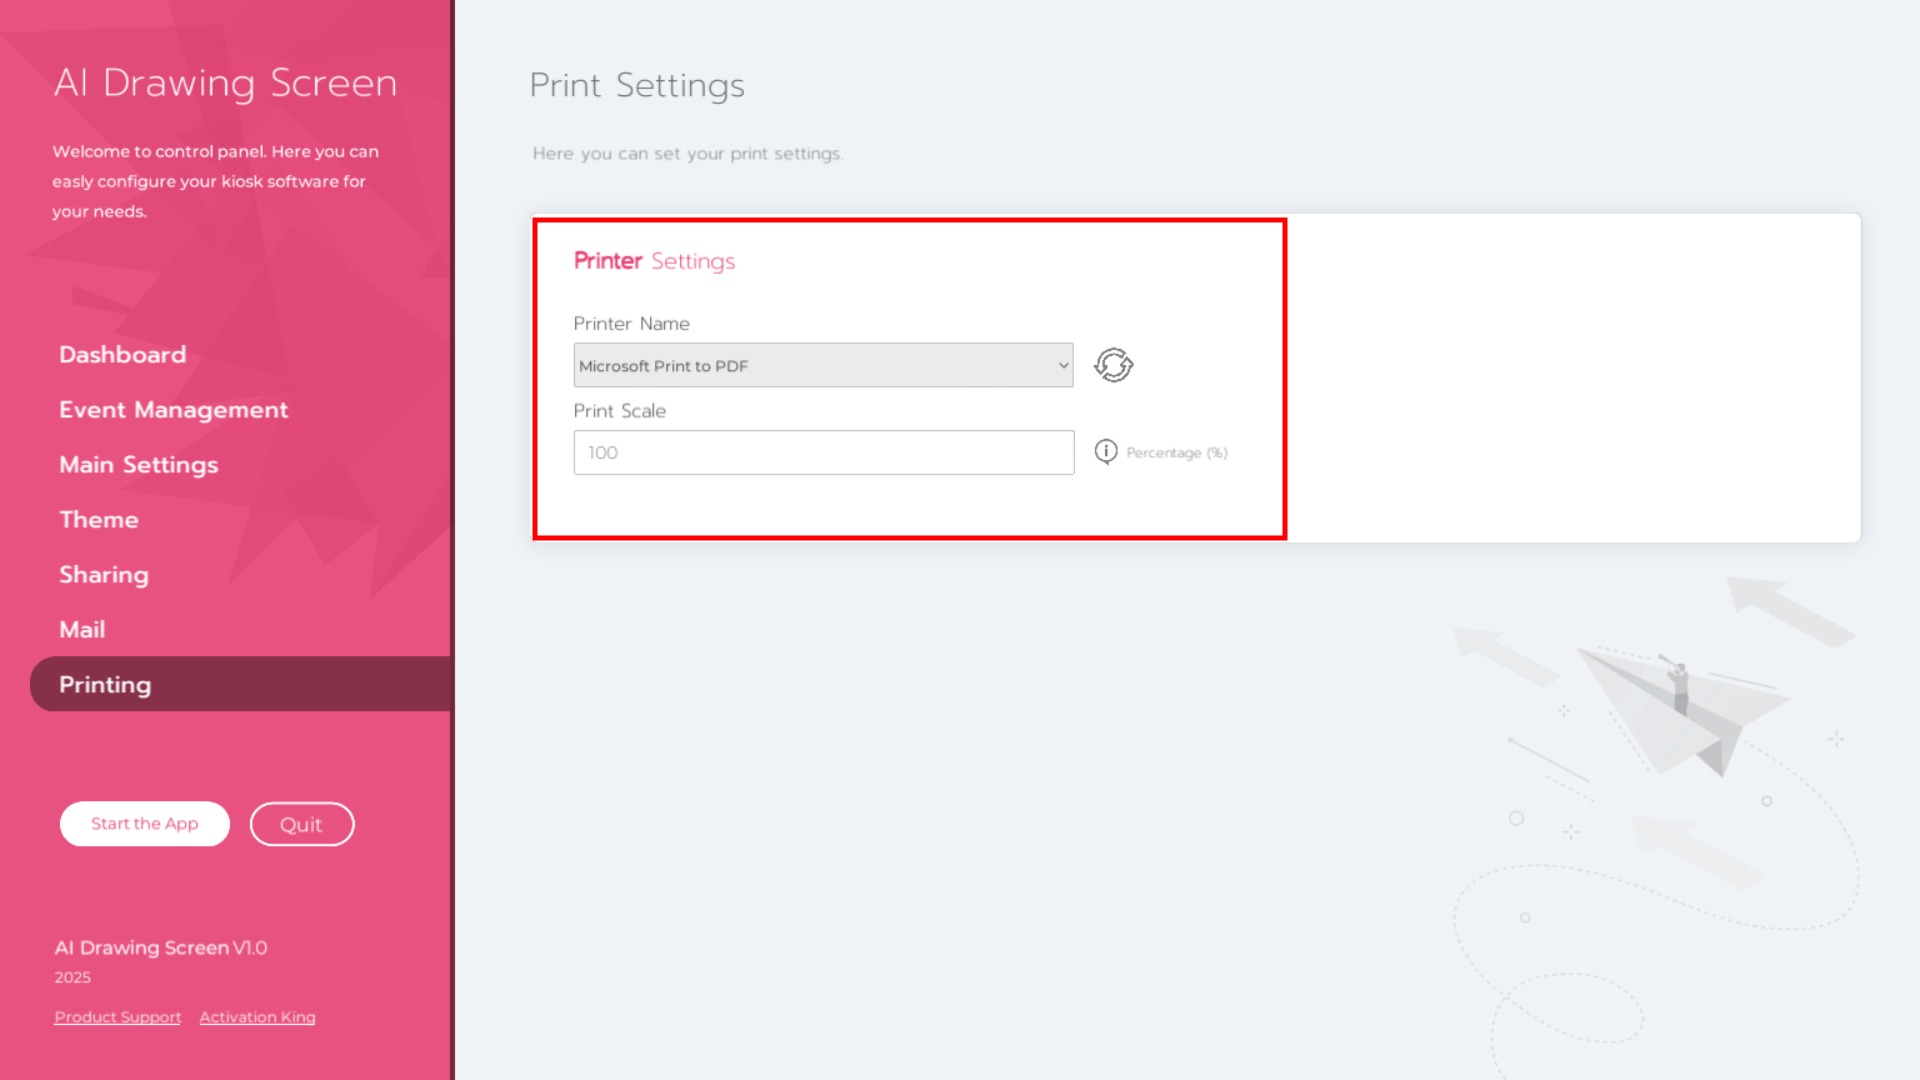Viewport: 1920px width, 1080px height.
Task: Open the Dashboard menu item
Action: pos(122,354)
